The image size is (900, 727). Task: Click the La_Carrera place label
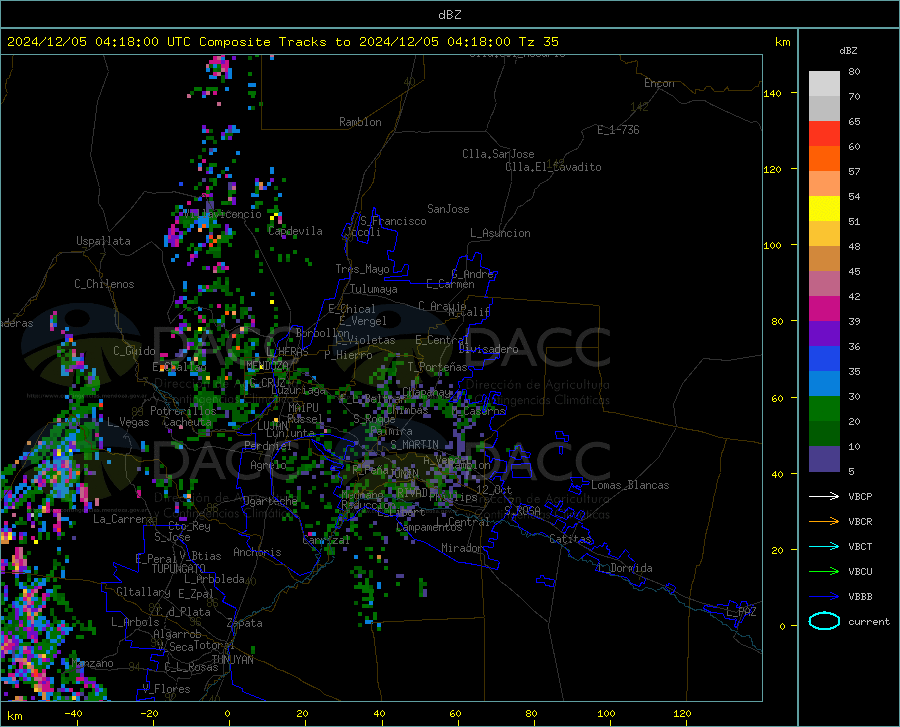tap(123, 519)
